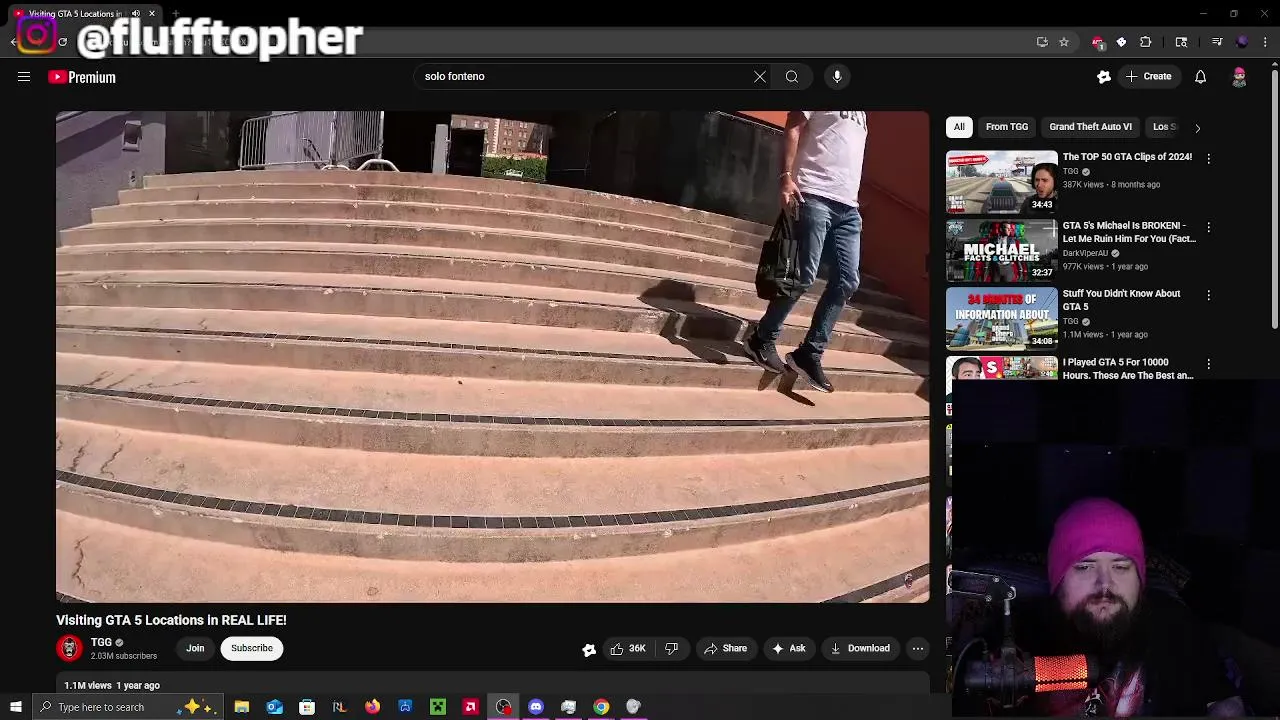Select the 'All' filter chip
The image size is (1280, 720).
959,127
